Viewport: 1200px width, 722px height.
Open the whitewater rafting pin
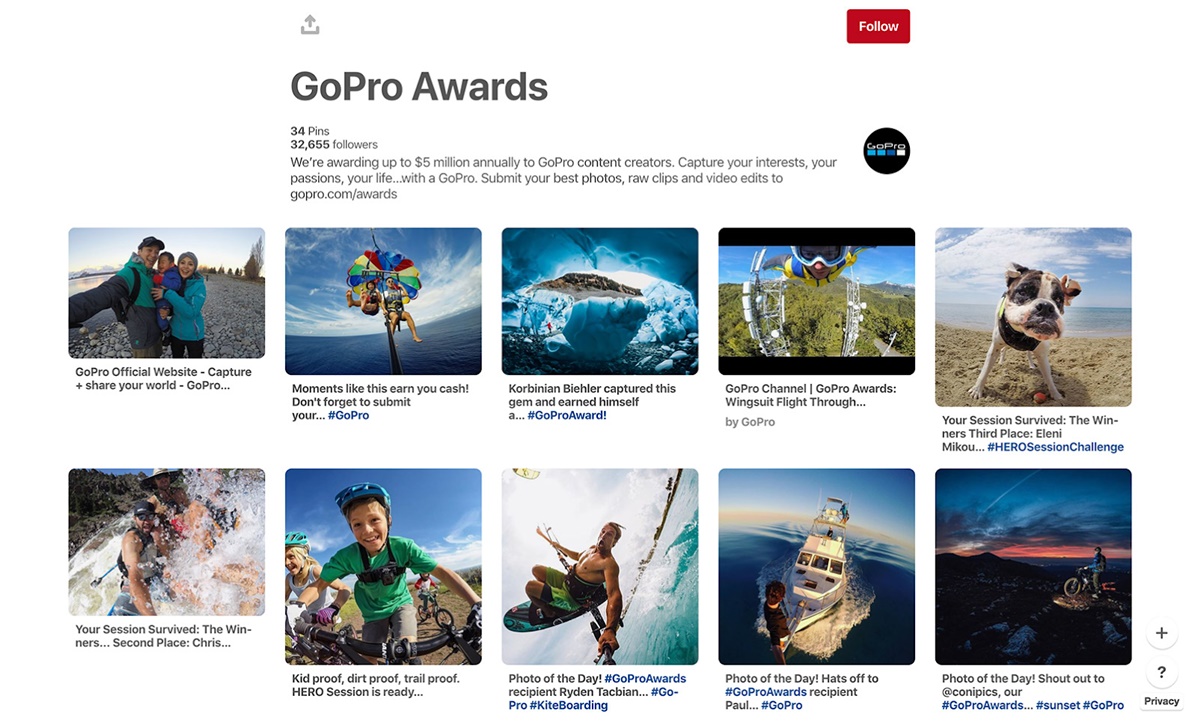(x=166, y=541)
